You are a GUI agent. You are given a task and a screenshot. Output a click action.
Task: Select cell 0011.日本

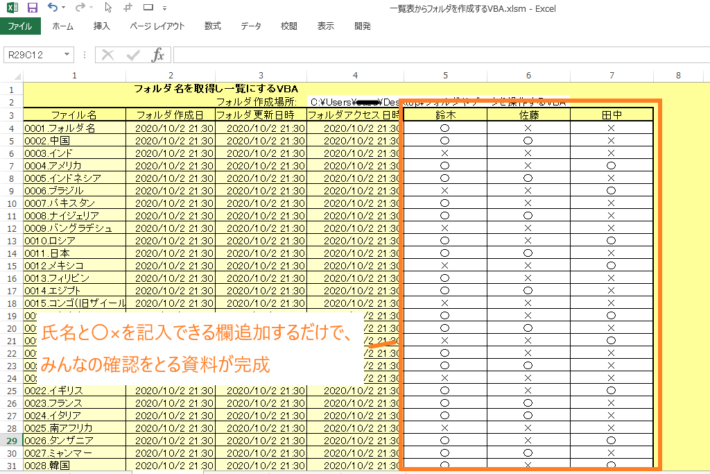tap(74, 253)
